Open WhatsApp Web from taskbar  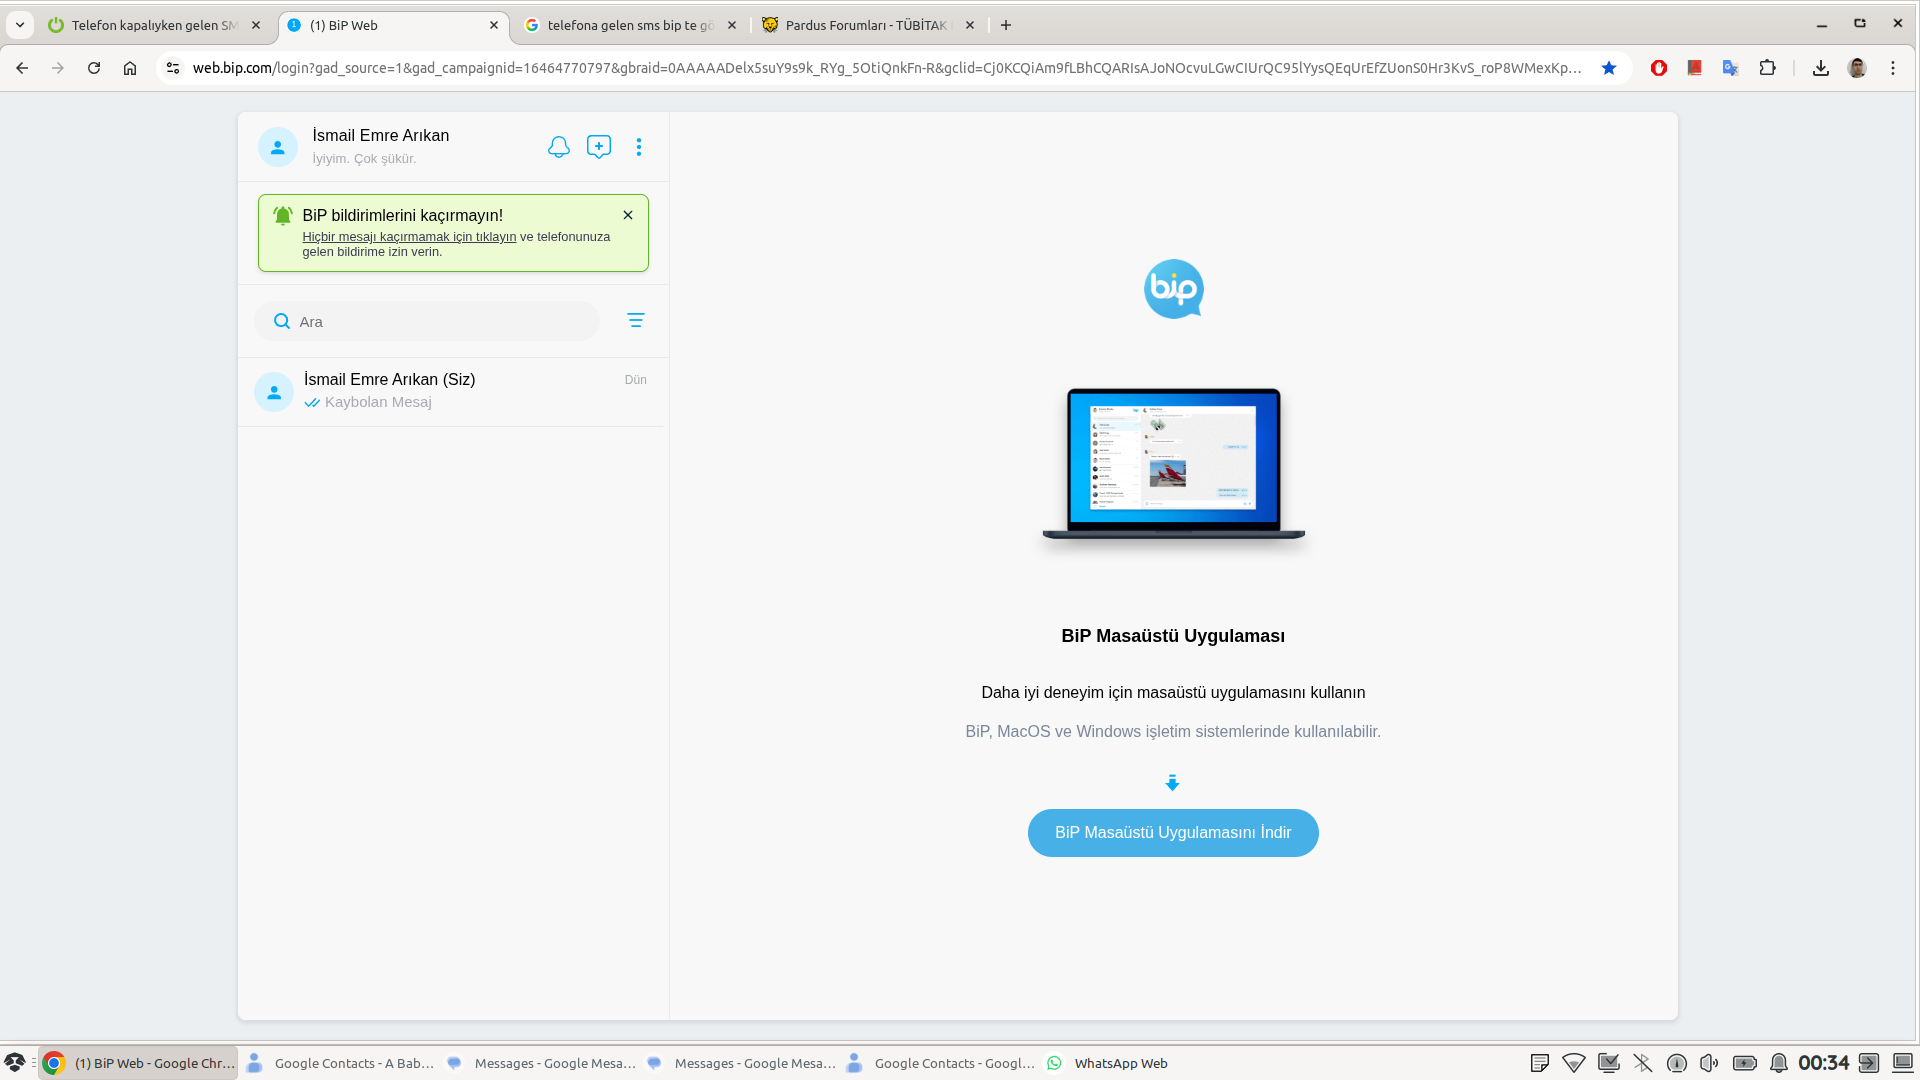point(1108,1063)
